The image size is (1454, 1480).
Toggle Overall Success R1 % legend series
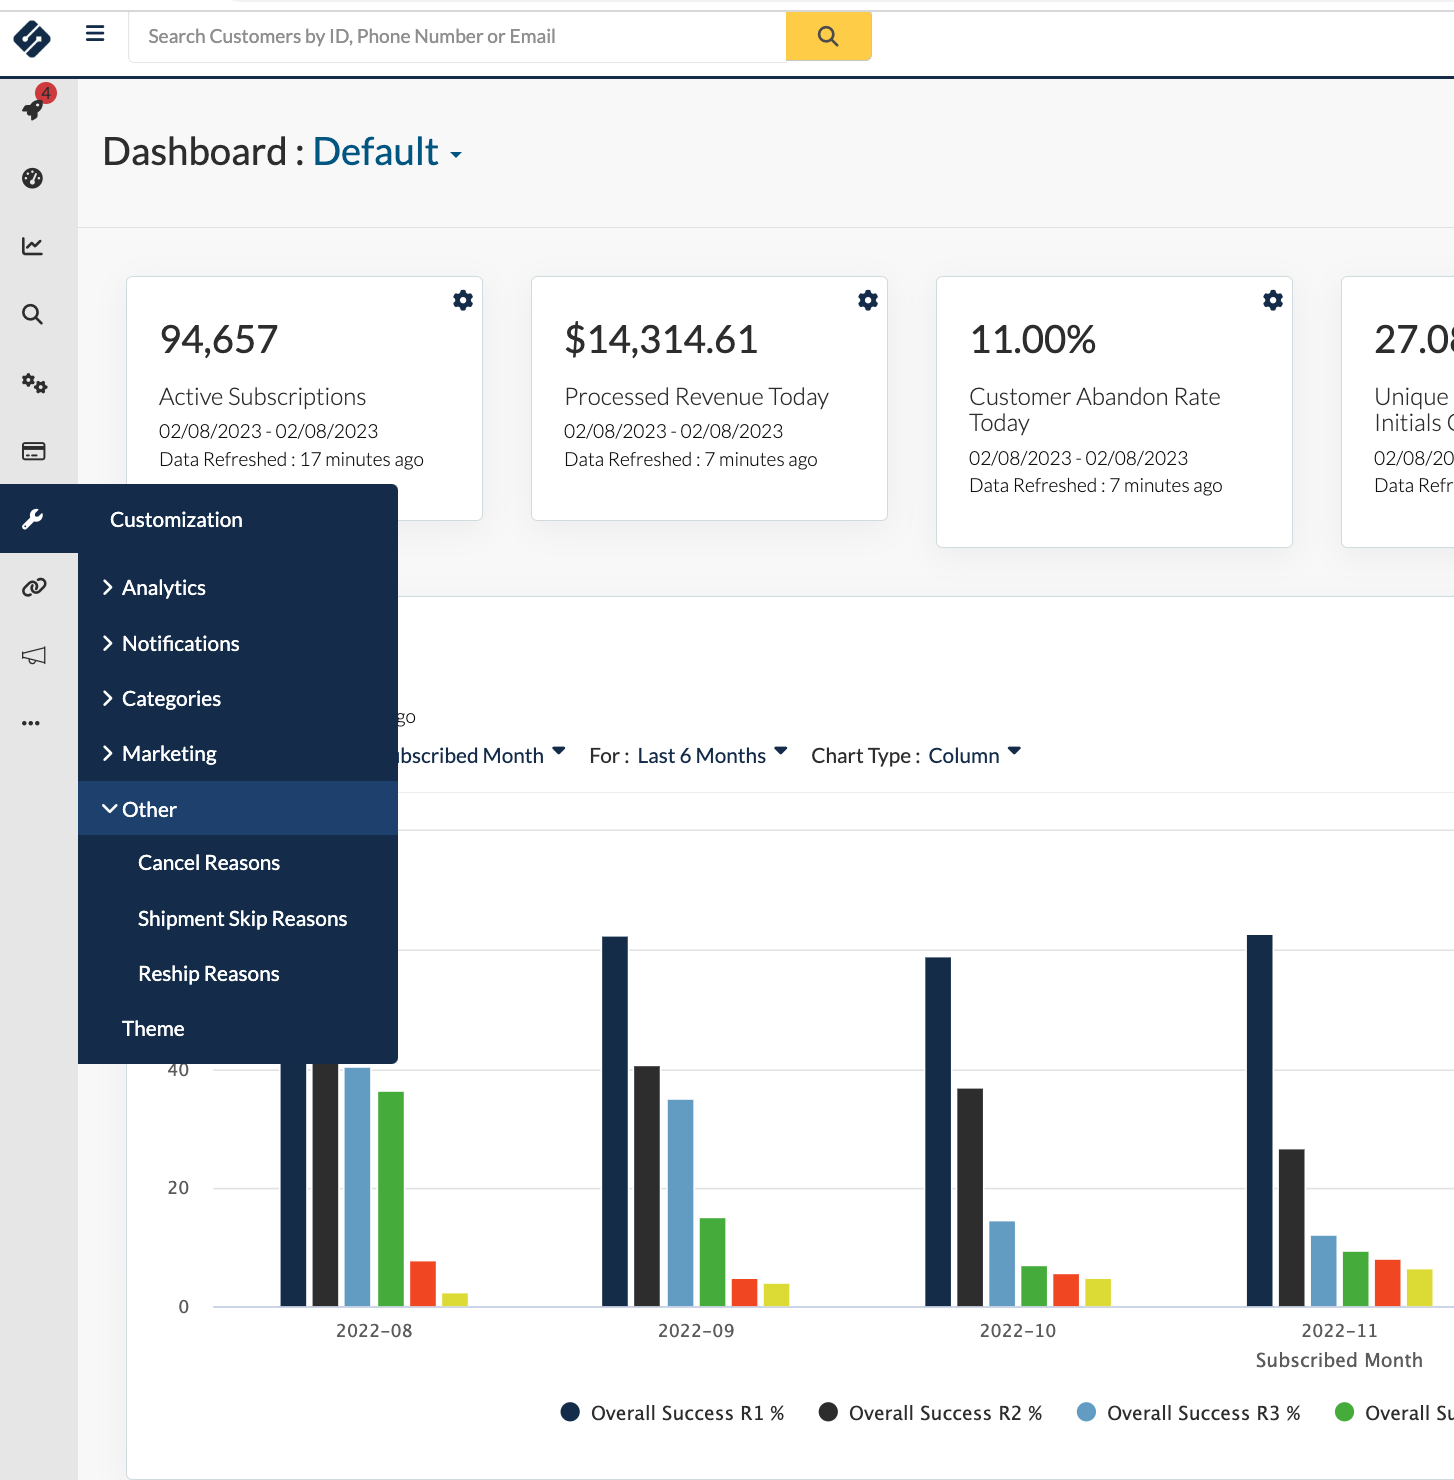[686, 1413]
